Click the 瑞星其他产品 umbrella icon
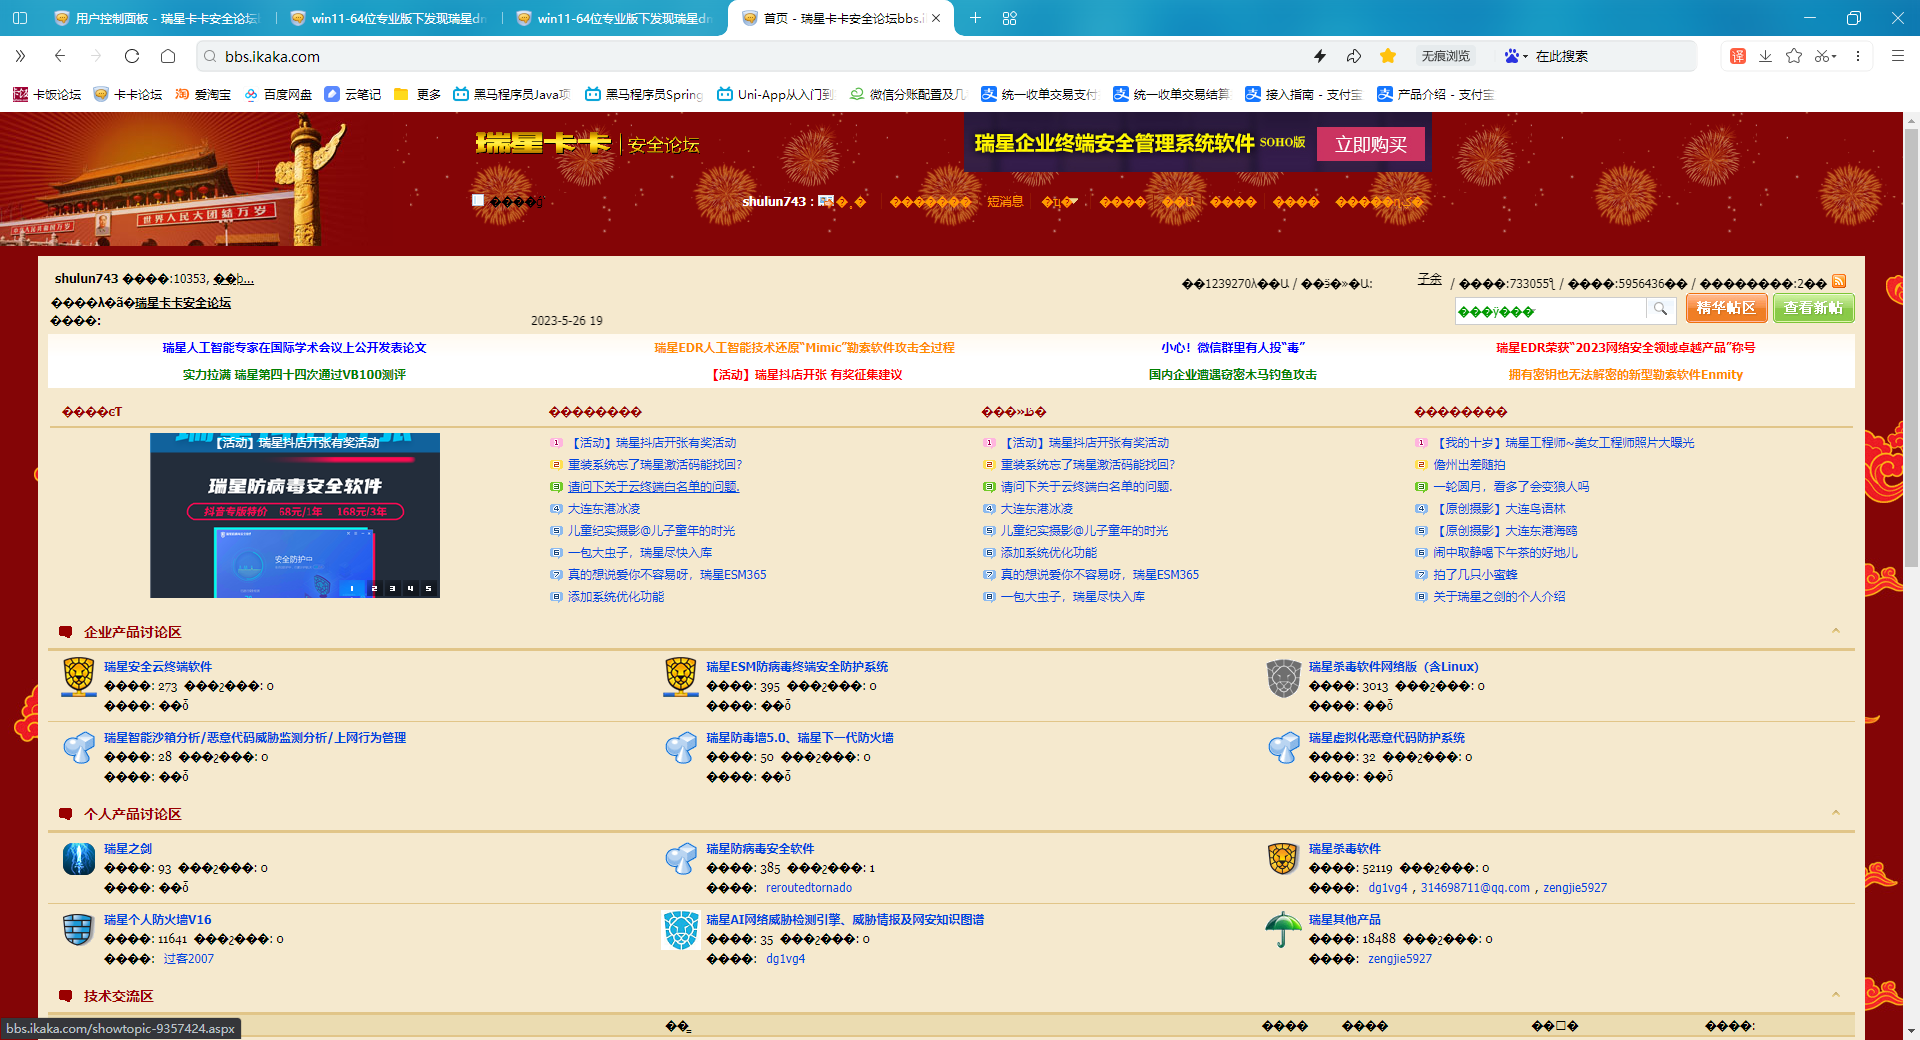 [1283, 930]
